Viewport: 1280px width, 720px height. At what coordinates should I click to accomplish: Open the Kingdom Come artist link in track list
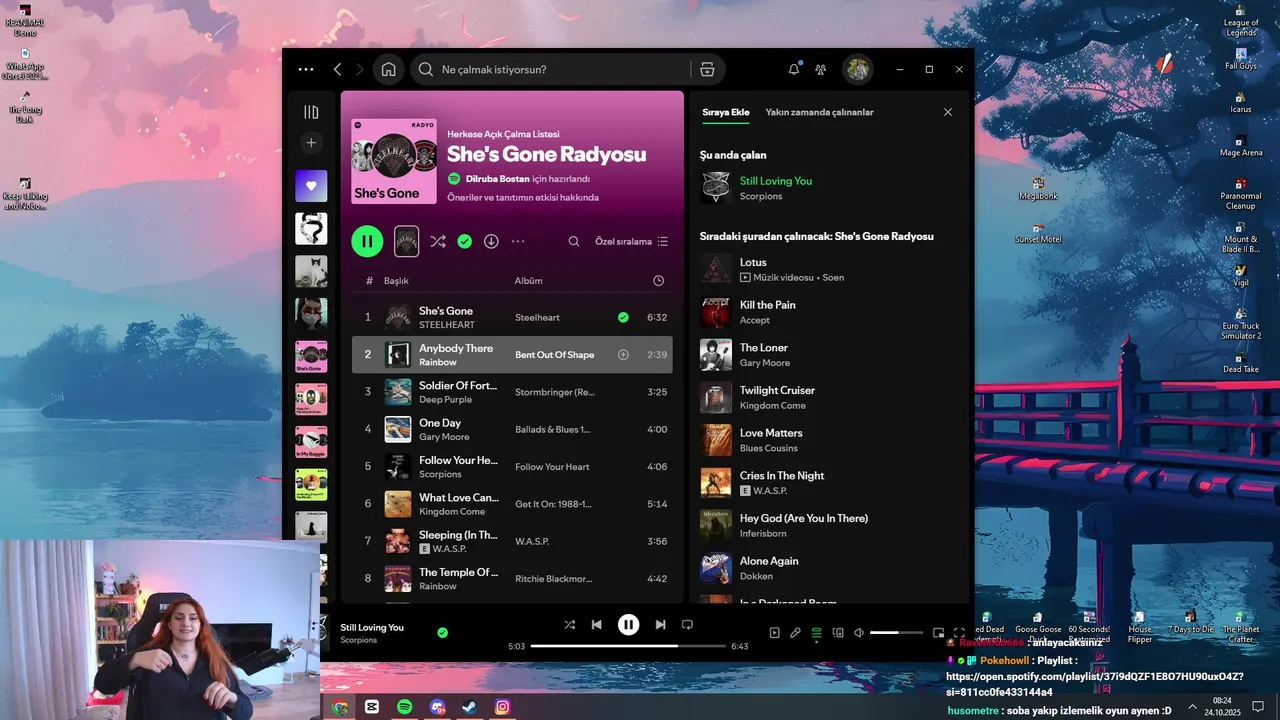(x=452, y=512)
